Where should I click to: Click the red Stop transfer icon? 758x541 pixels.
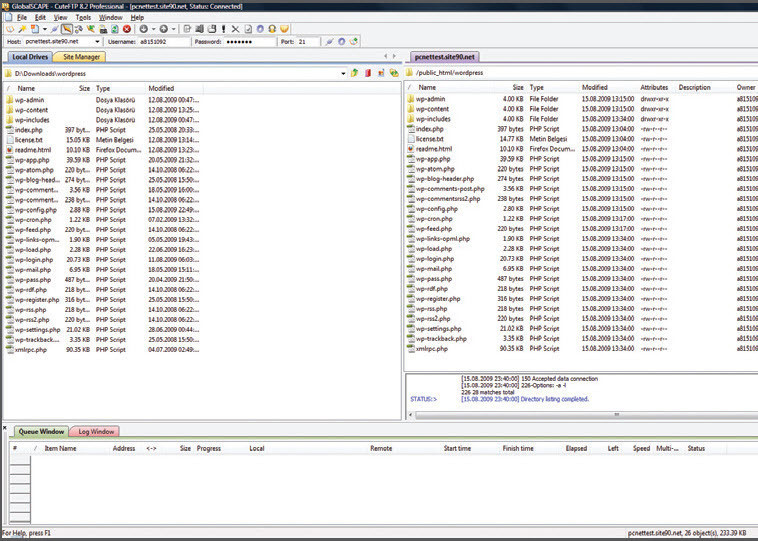tap(127, 29)
